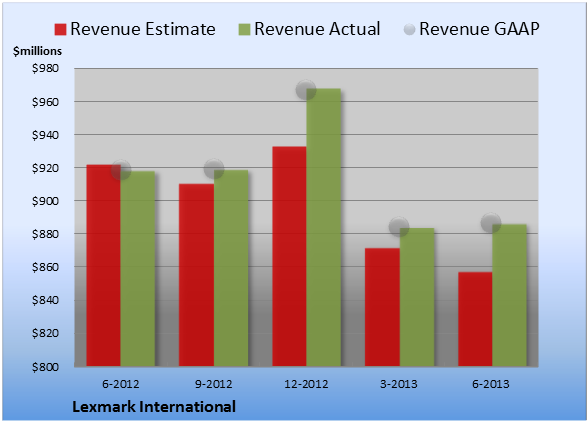The image size is (588, 422).
Task: Click the green Revenue Actual legend swatch
Action: (x=244, y=30)
